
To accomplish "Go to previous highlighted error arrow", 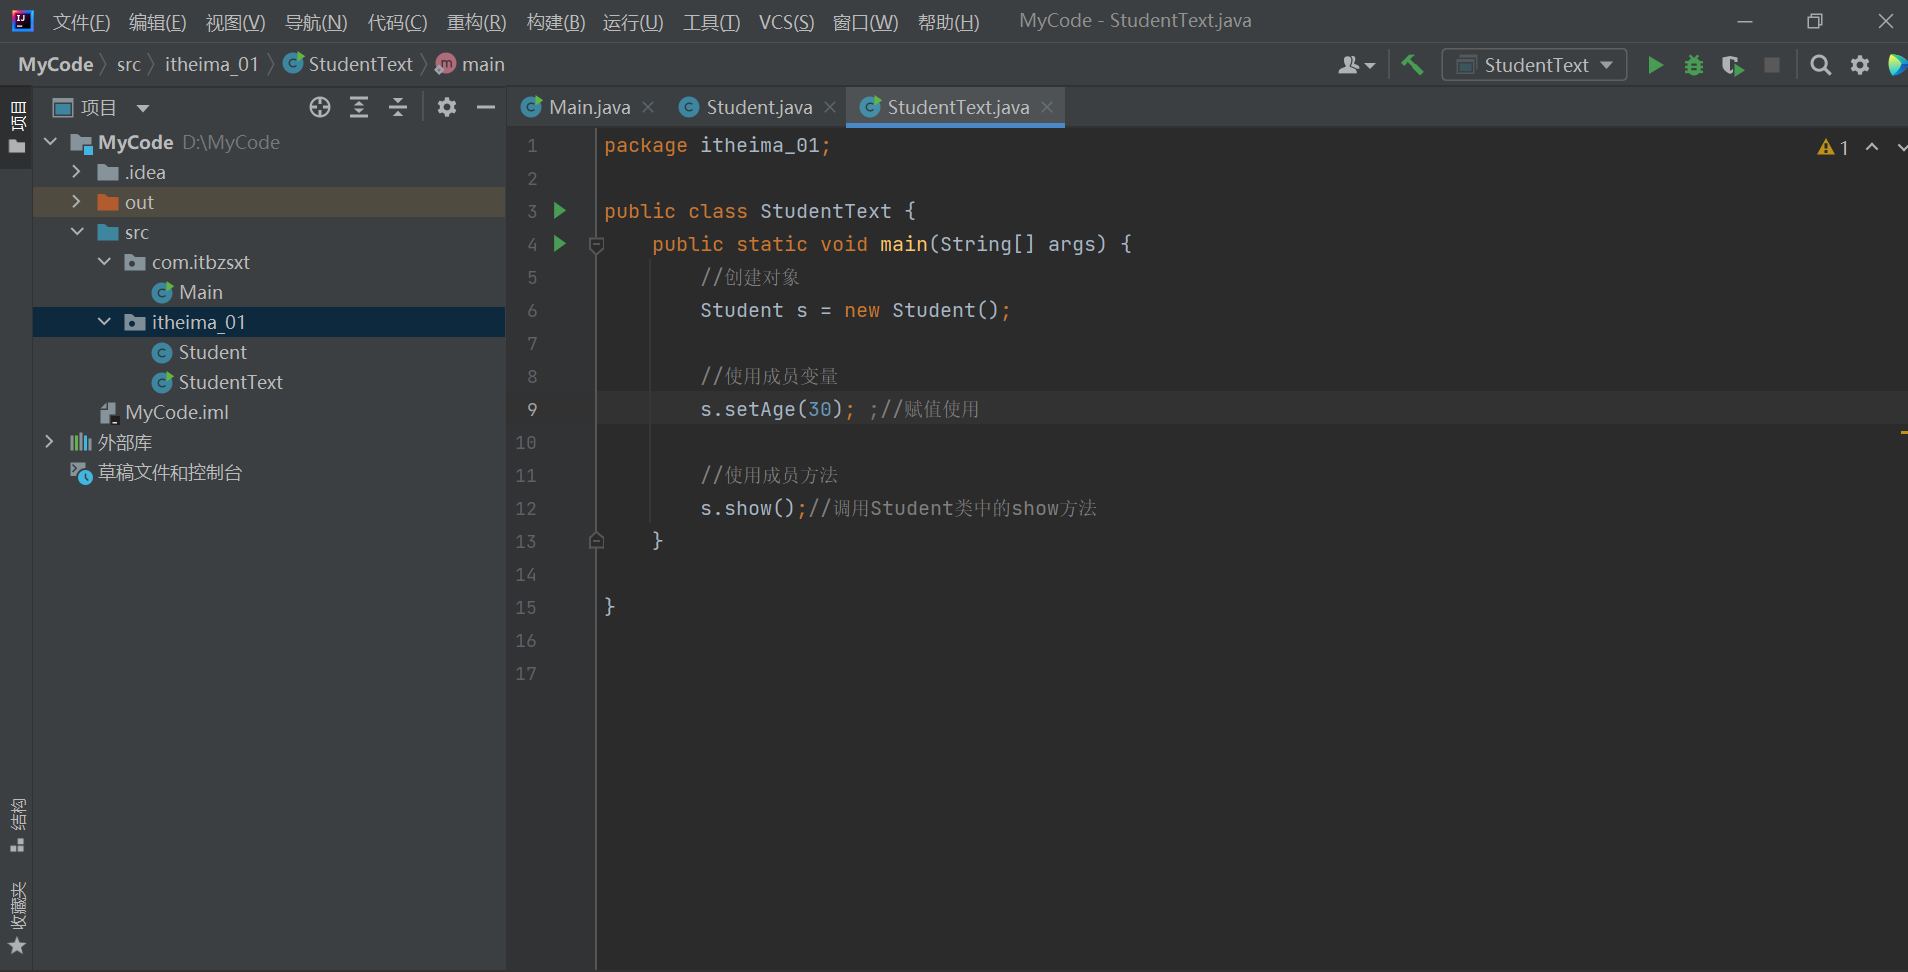I will tap(1872, 147).
